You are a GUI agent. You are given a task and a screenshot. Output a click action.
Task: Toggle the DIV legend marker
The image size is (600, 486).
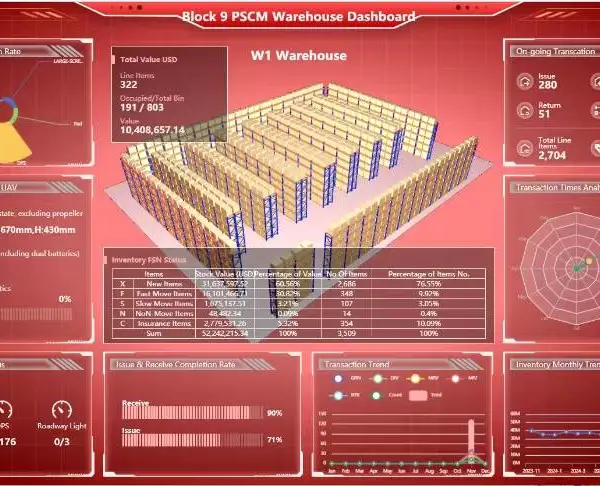pos(378,378)
